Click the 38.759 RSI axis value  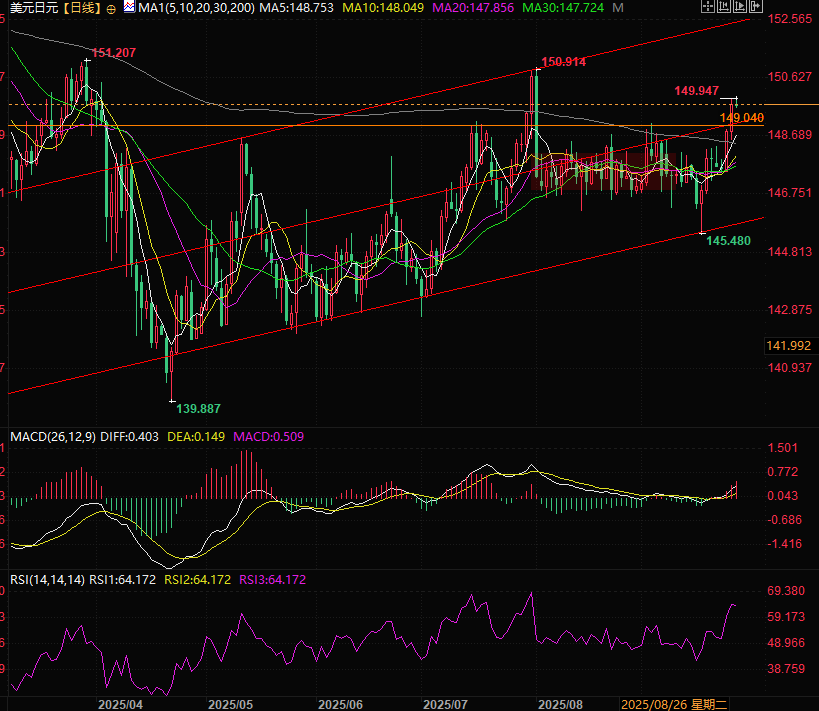pos(786,669)
